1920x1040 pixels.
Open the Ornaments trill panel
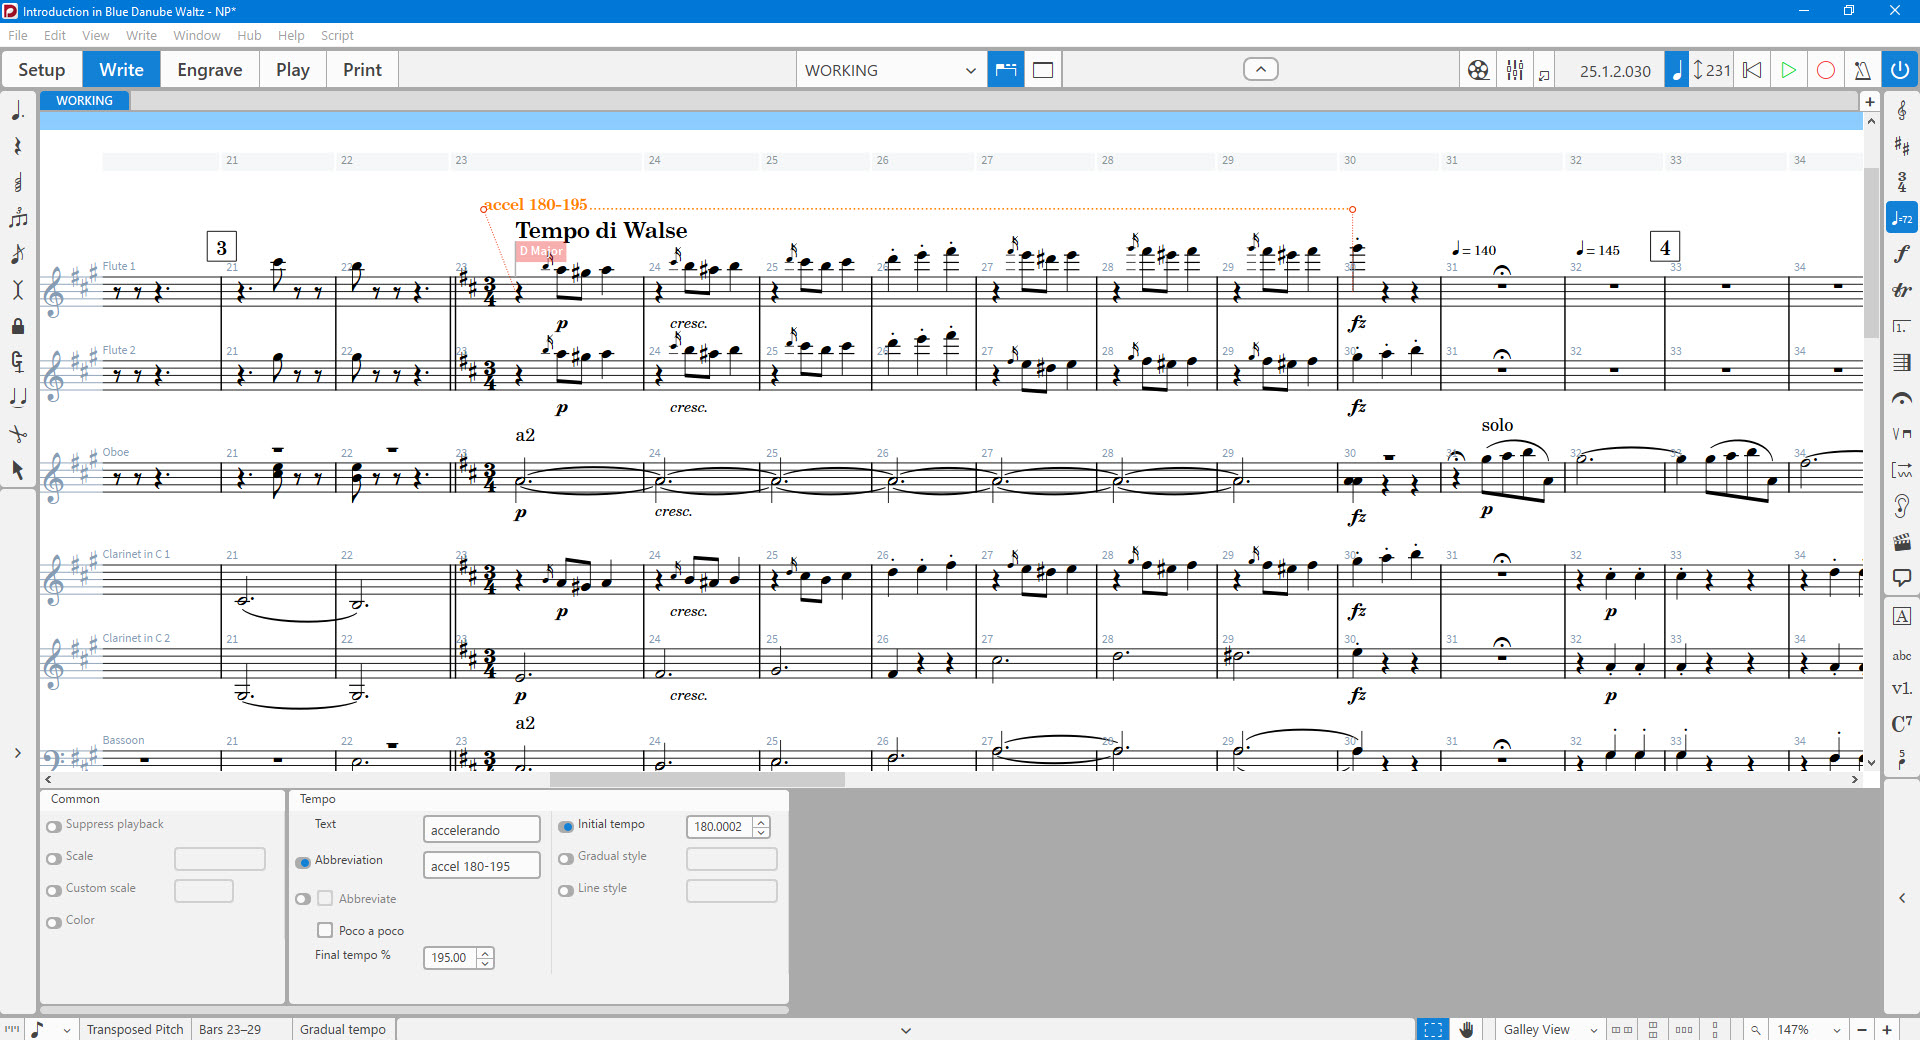pos(1902,290)
